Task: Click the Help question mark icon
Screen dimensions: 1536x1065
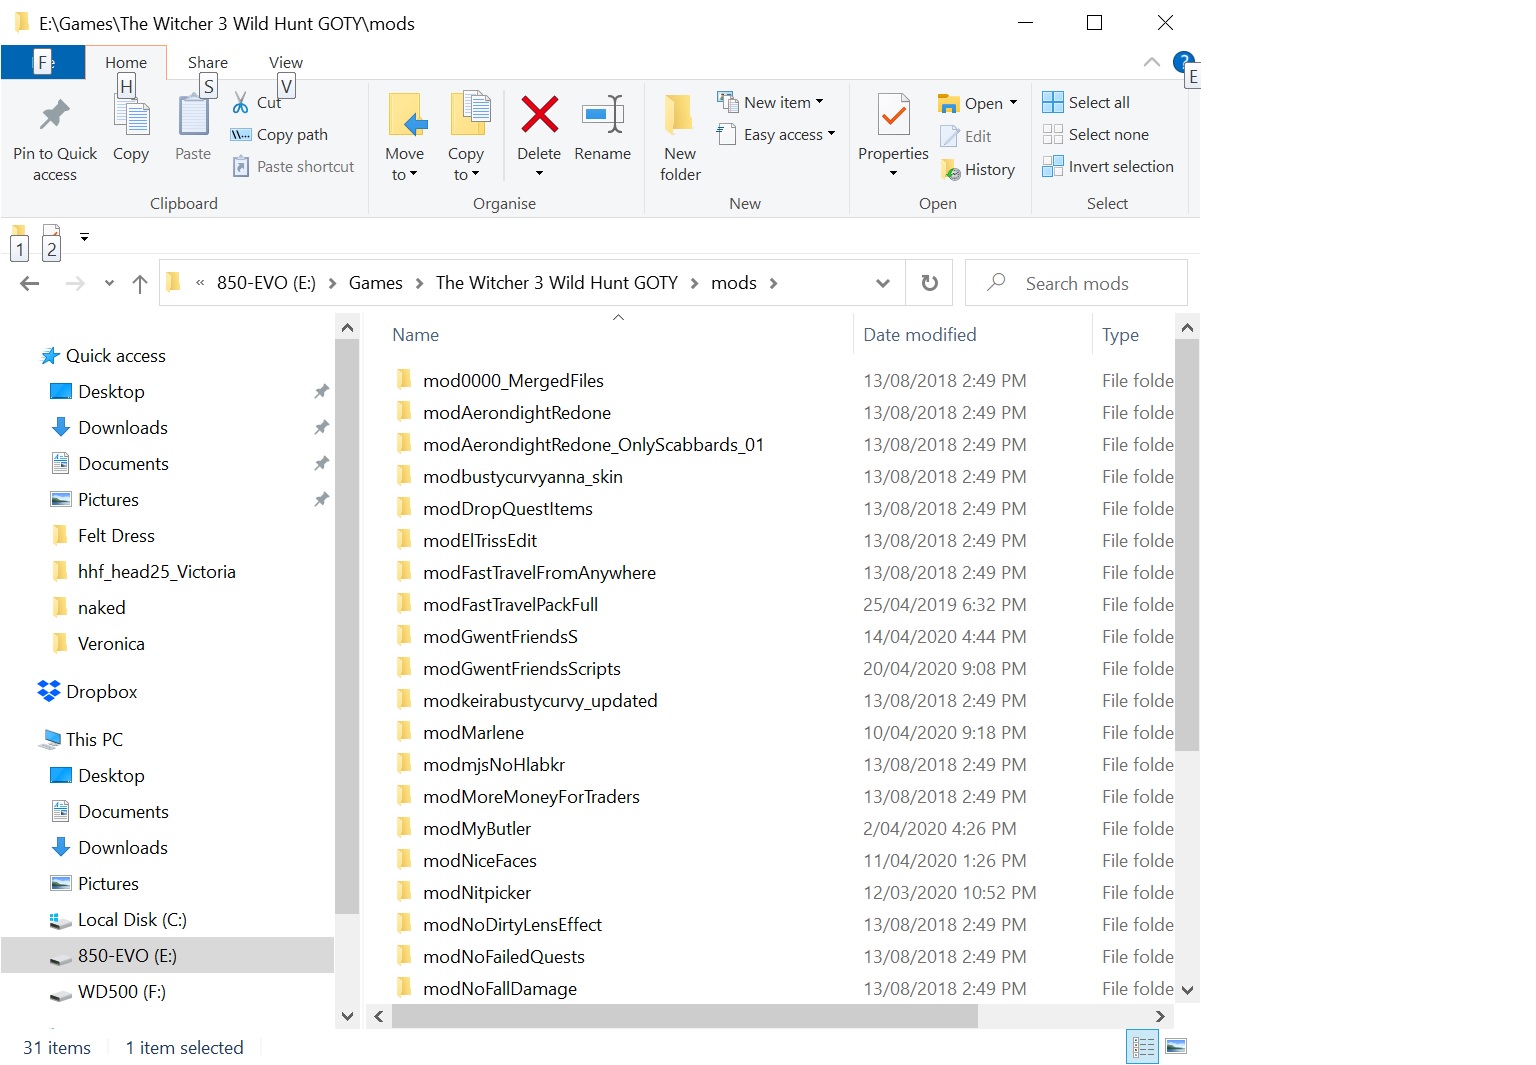Action: click(x=1183, y=61)
